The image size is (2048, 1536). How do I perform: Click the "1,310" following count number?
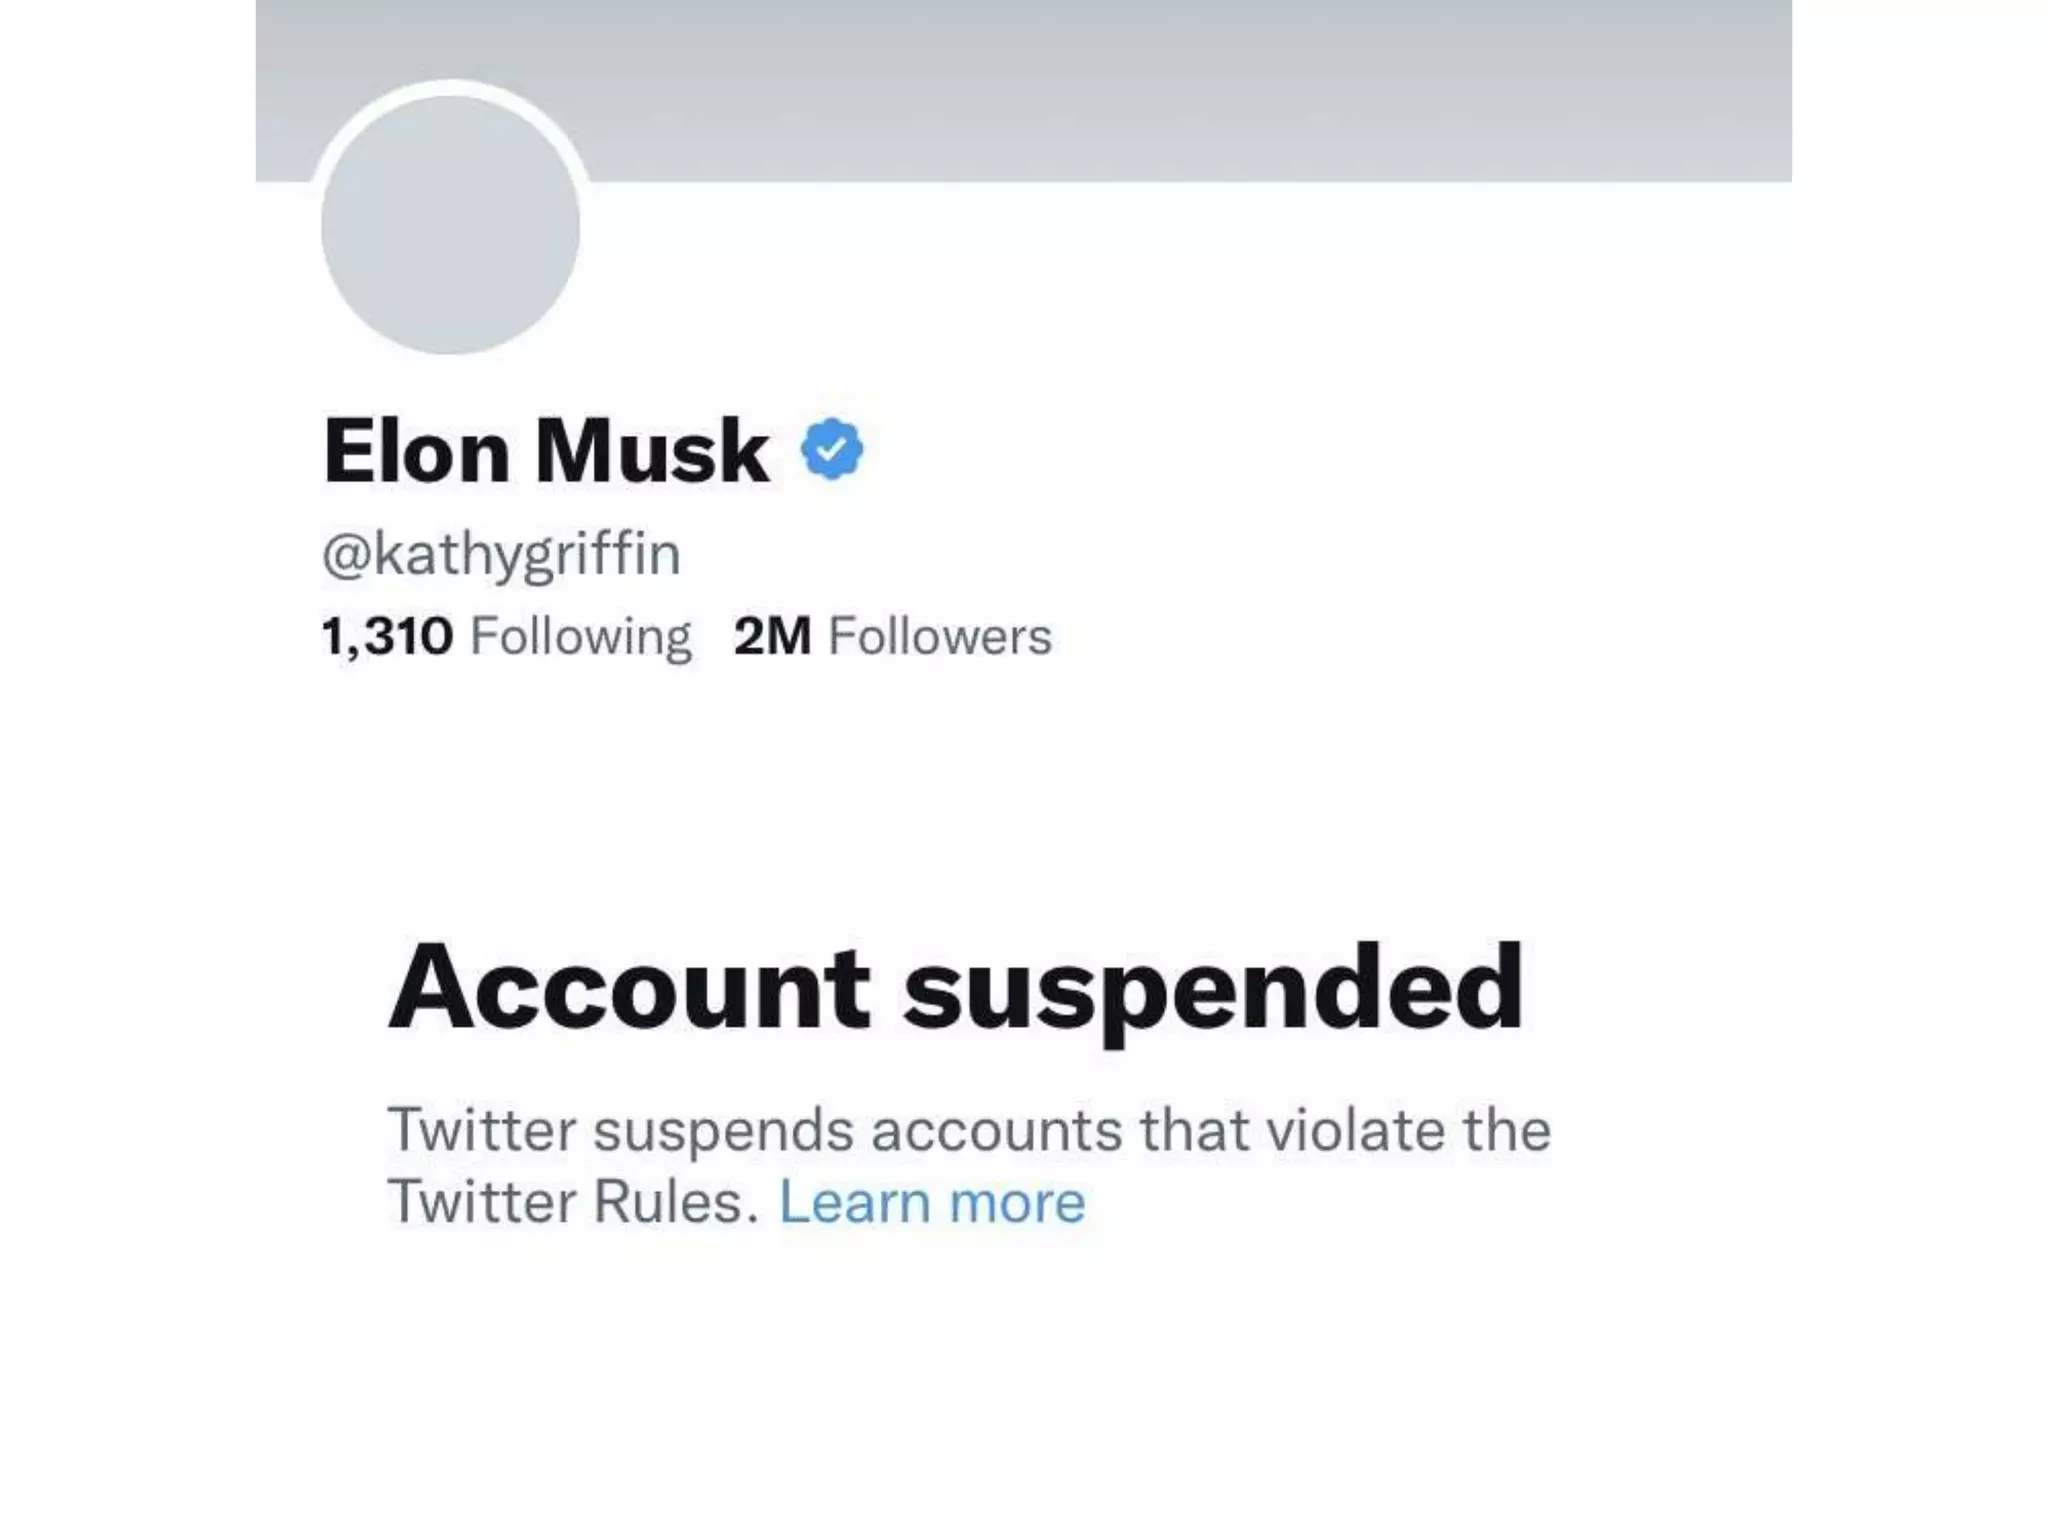tap(387, 636)
